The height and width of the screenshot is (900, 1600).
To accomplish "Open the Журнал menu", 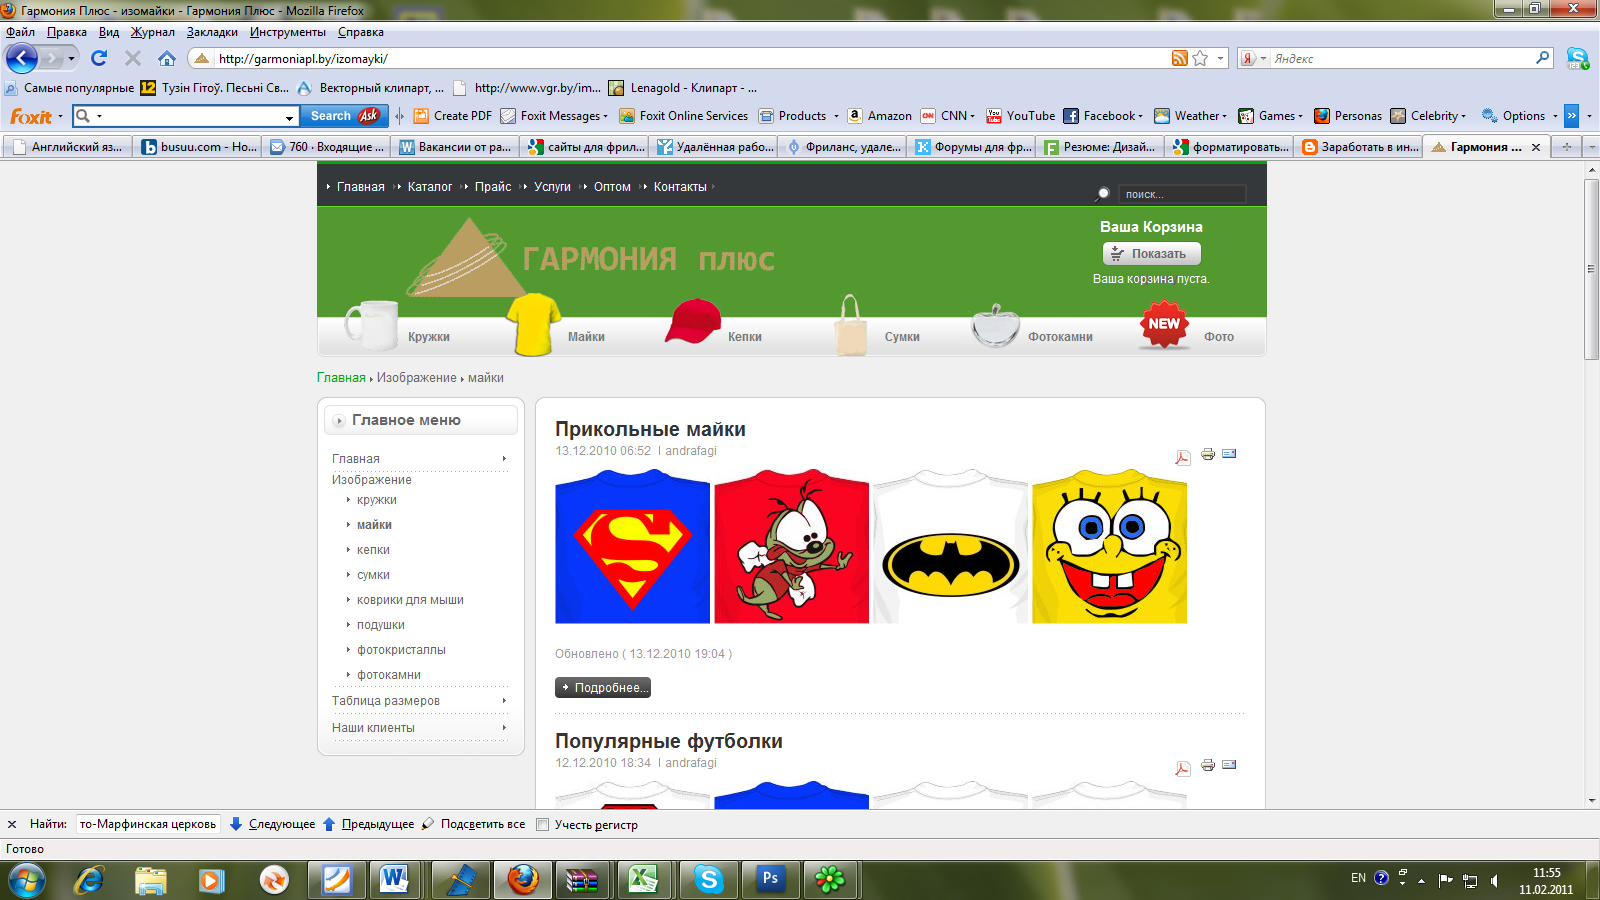I will [152, 32].
